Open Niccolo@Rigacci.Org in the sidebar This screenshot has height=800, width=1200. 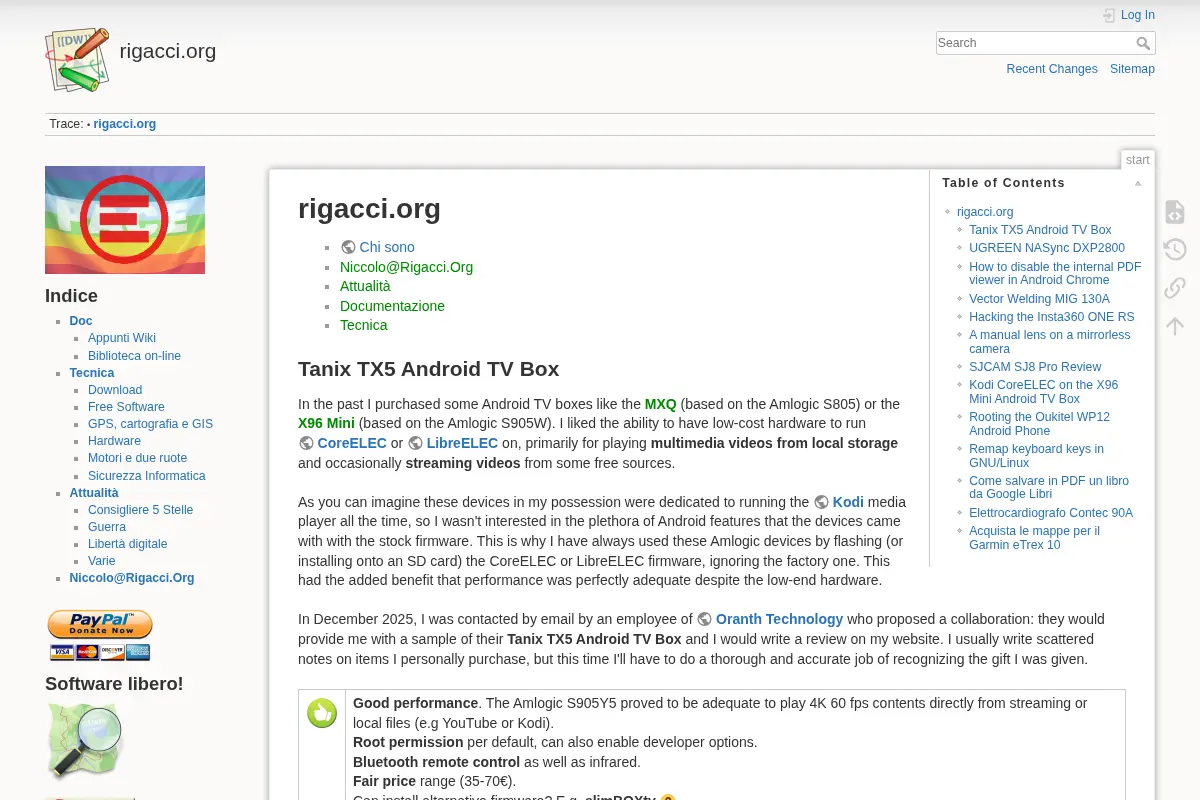132,578
